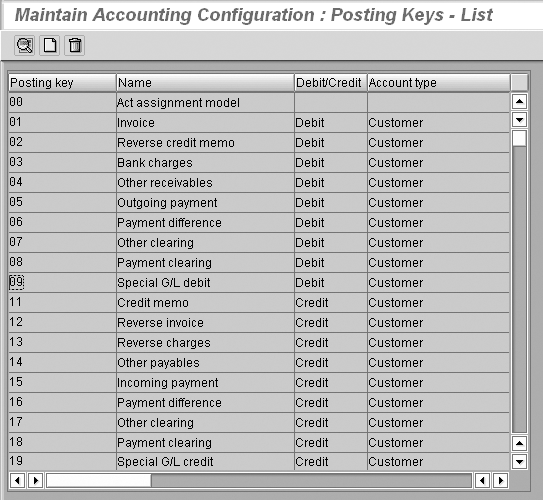Viewport: 543px width, 500px height.
Task: Click the far-right horizontal scroll right arrow
Action: tap(500, 480)
